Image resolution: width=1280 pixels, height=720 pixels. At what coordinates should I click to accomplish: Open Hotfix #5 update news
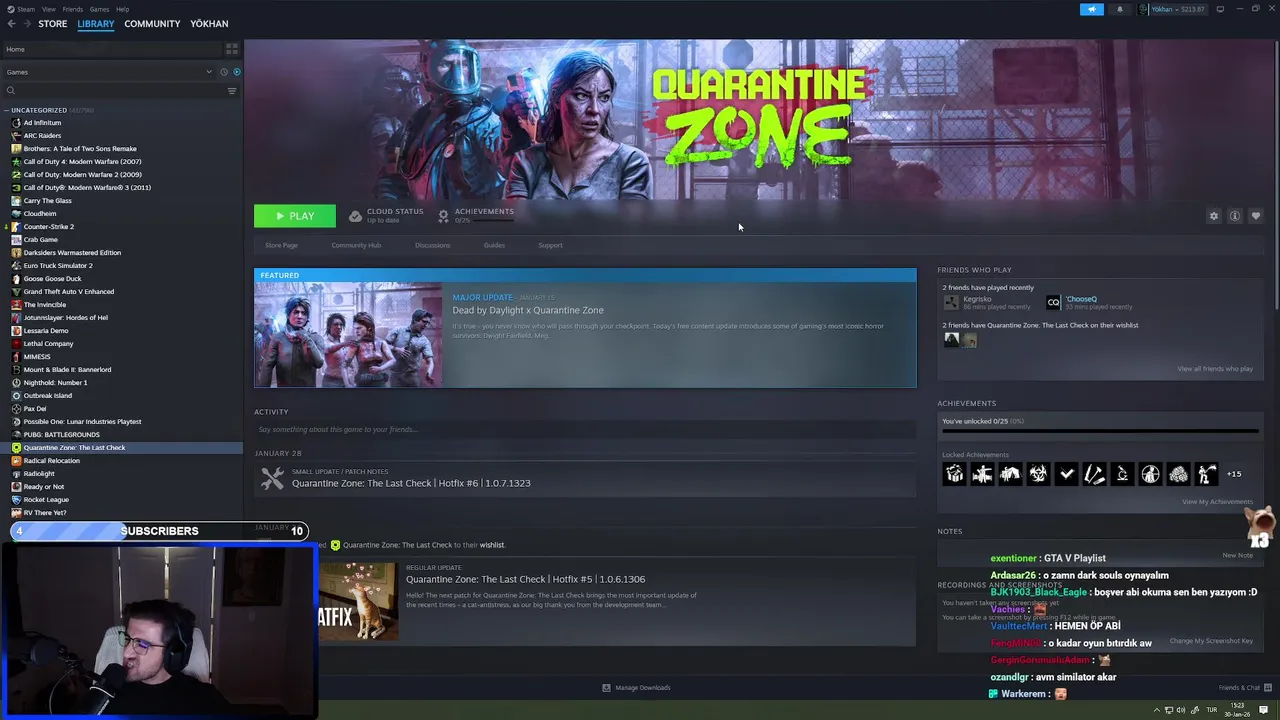[x=525, y=579]
